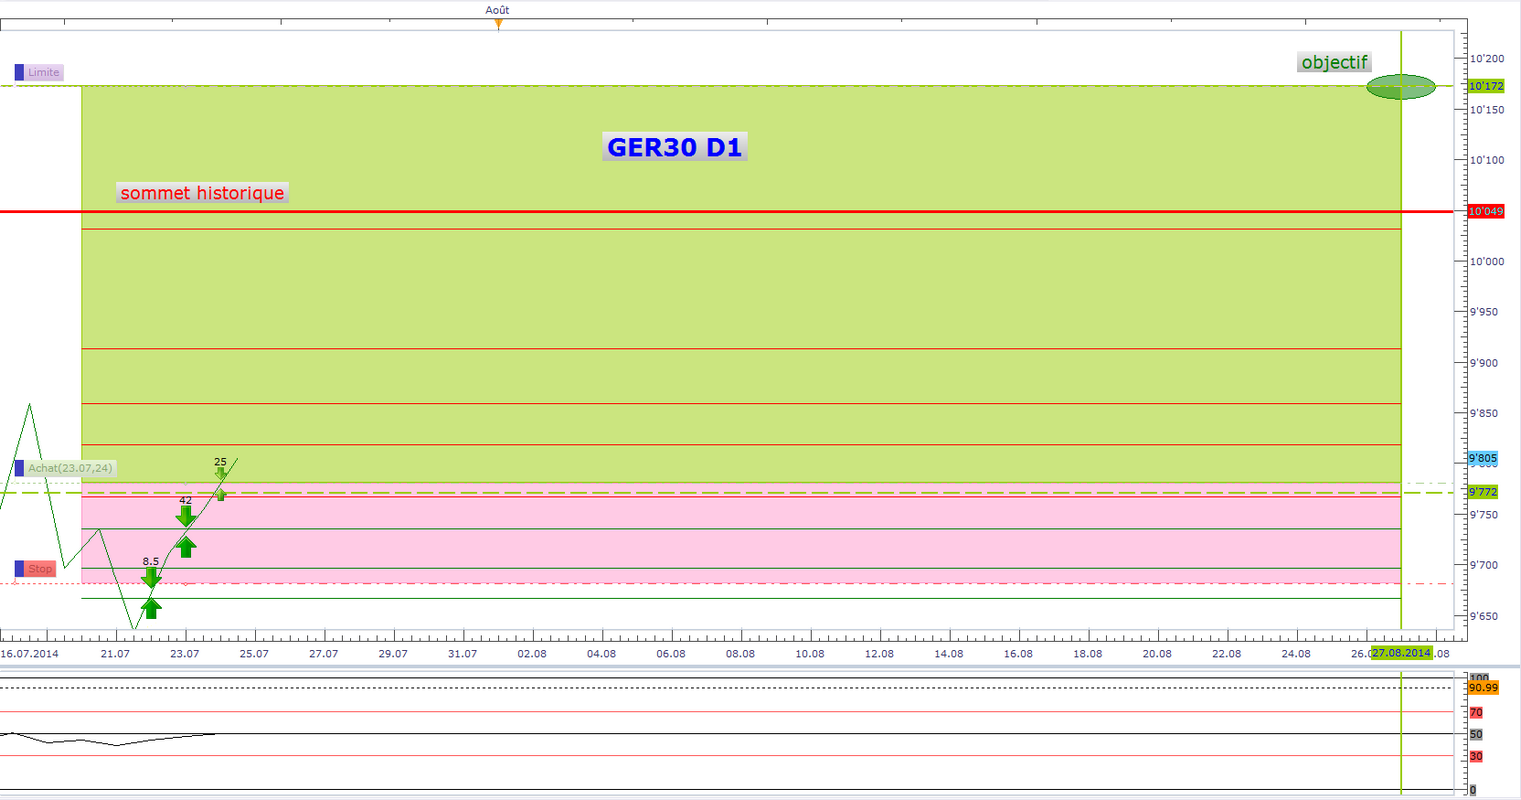Click the 9'650 price scale label
The height and width of the screenshot is (800, 1521).
(x=1484, y=616)
